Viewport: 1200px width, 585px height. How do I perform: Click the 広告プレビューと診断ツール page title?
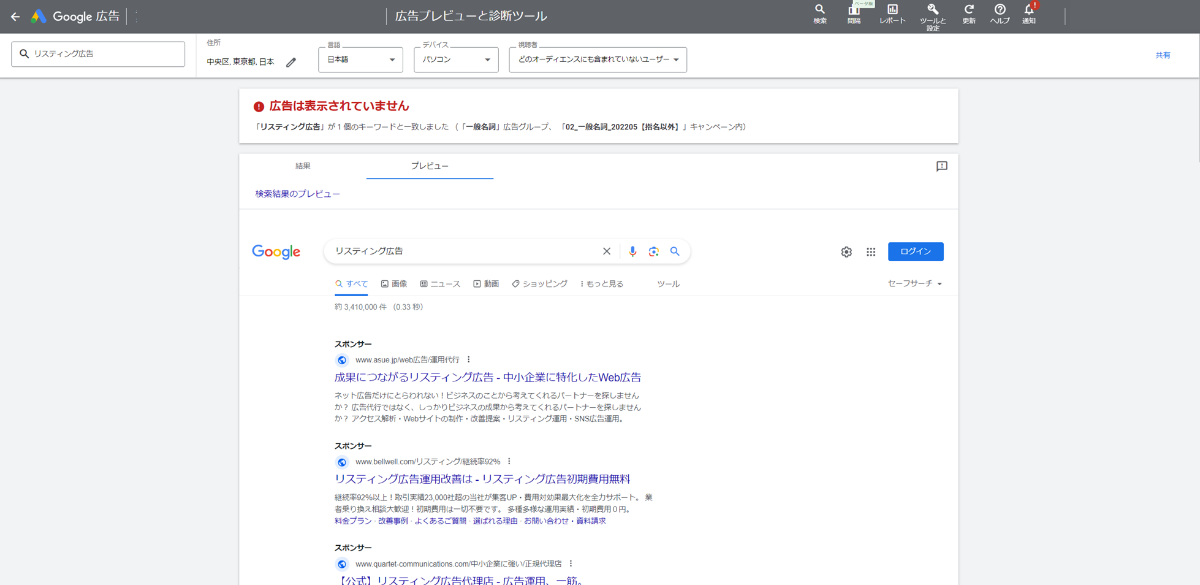(471, 16)
